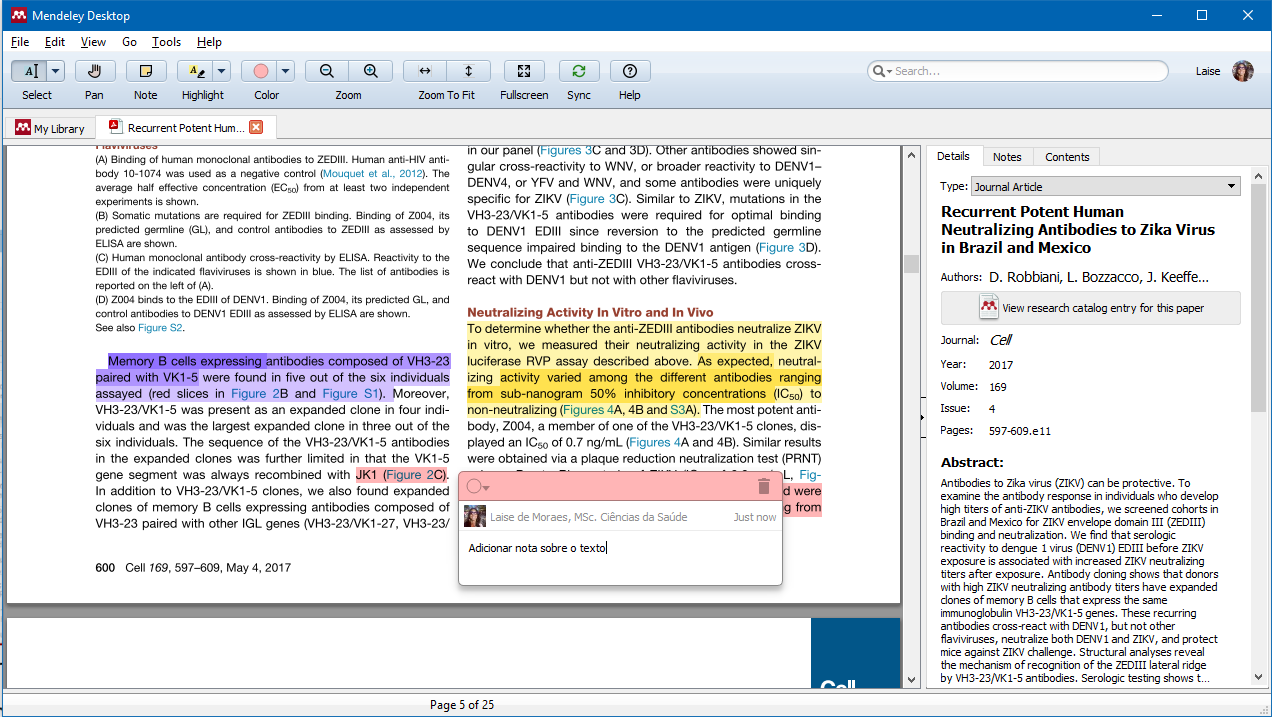The image size is (1272, 717).
Task: Click the Journal value Cell
Action: click(x=1001, y=340)
